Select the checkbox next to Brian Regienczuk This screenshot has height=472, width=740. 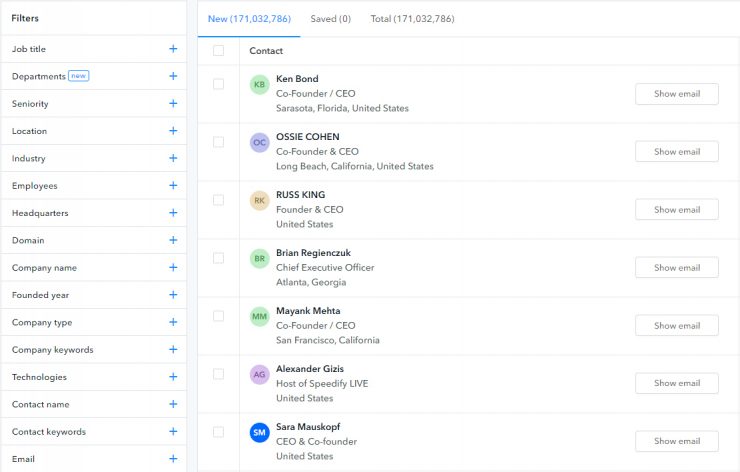pyautogui.click(x=219, y=258)
